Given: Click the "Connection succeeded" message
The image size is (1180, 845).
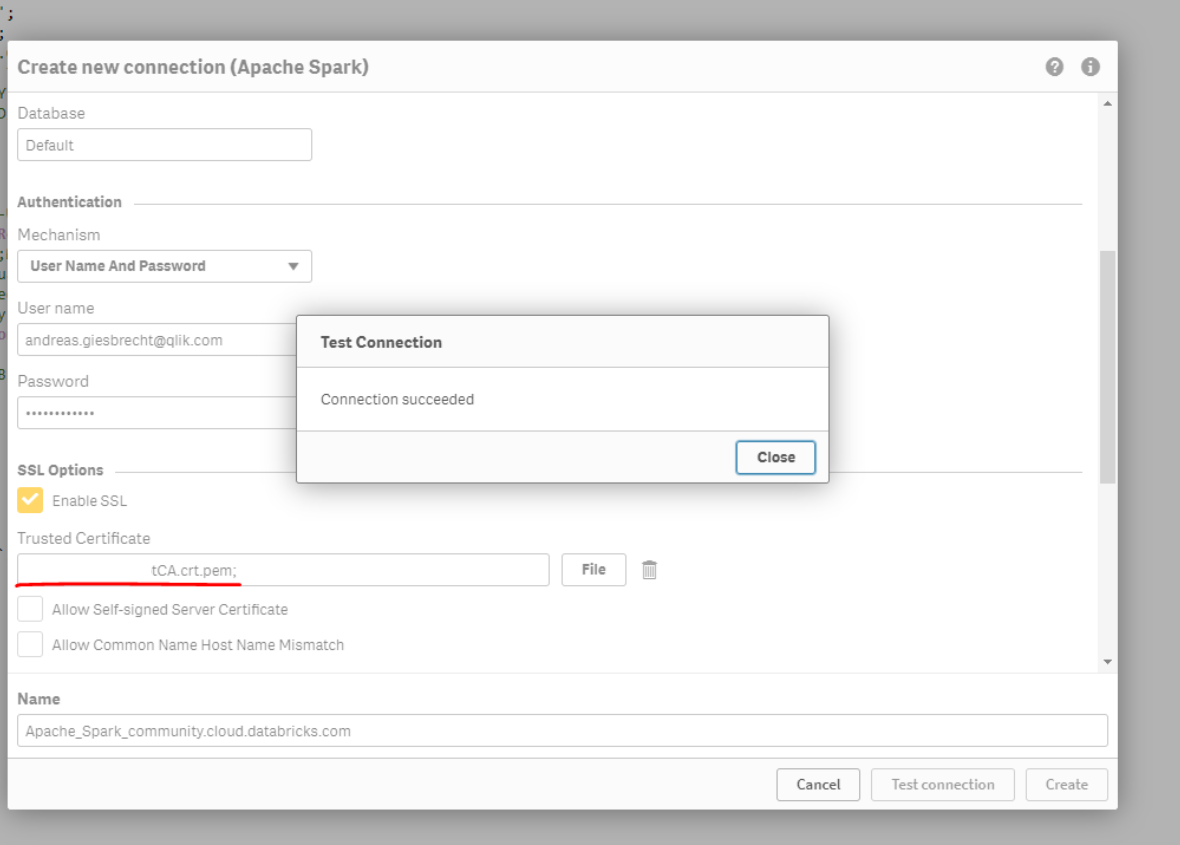Looking at the screenshot, I should tap(397, 400).
